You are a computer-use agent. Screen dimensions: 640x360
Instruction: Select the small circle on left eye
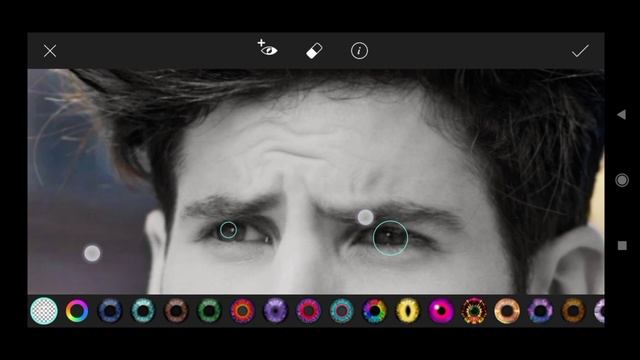(x=228, y=230)
